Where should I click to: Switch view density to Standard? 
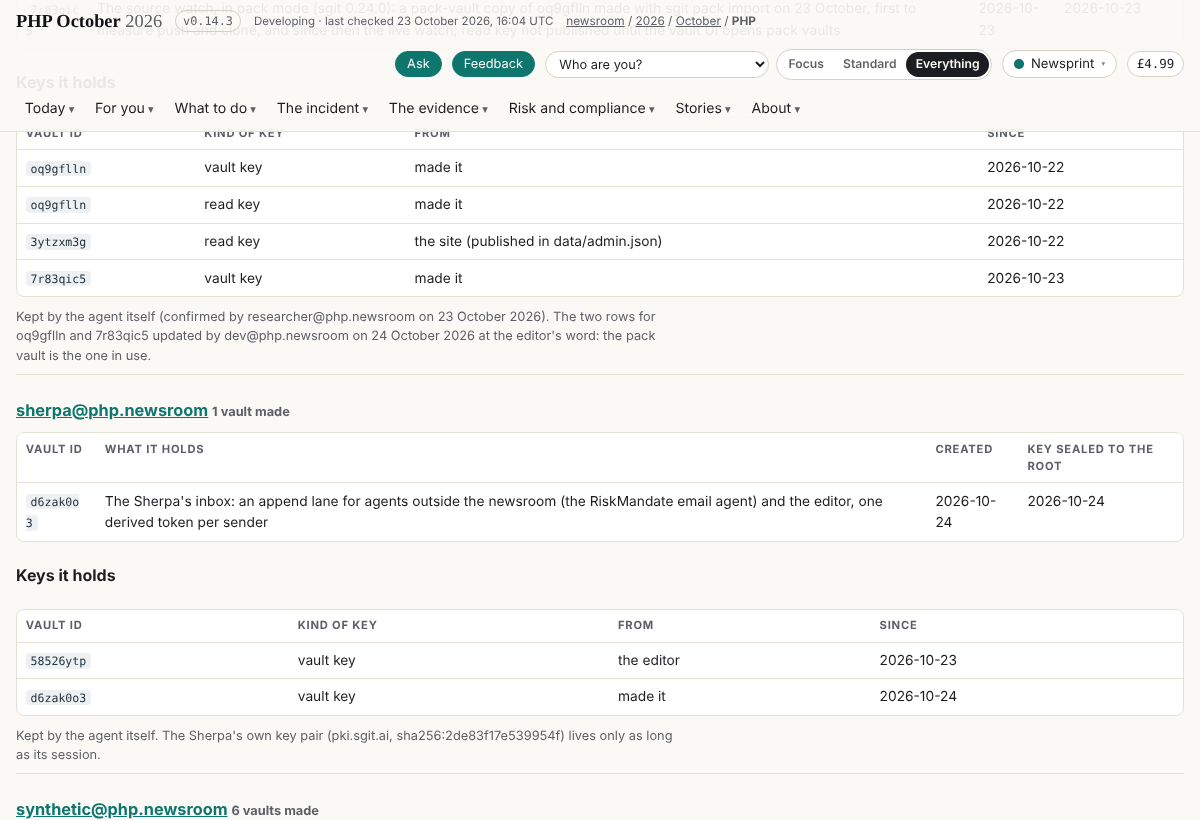pyautogui.click(x=870, y=64)
